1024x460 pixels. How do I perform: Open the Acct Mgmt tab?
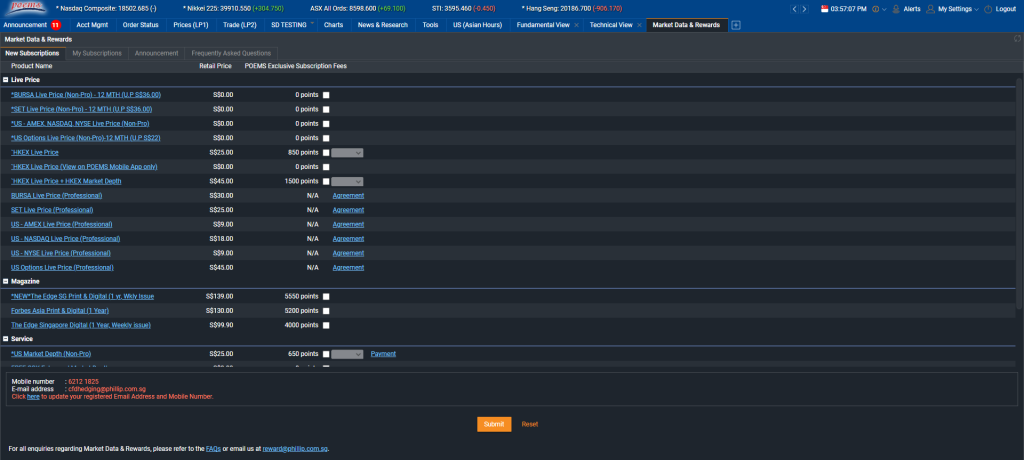pos(92,25)
